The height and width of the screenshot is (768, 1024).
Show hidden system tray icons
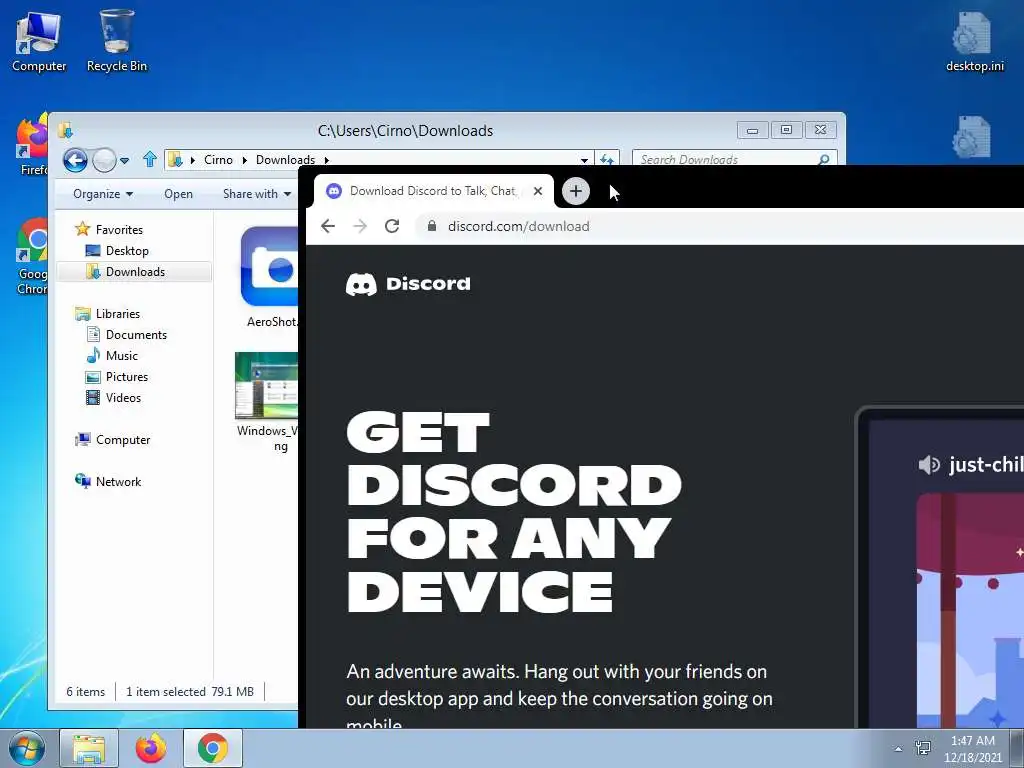tap(898, 749)
